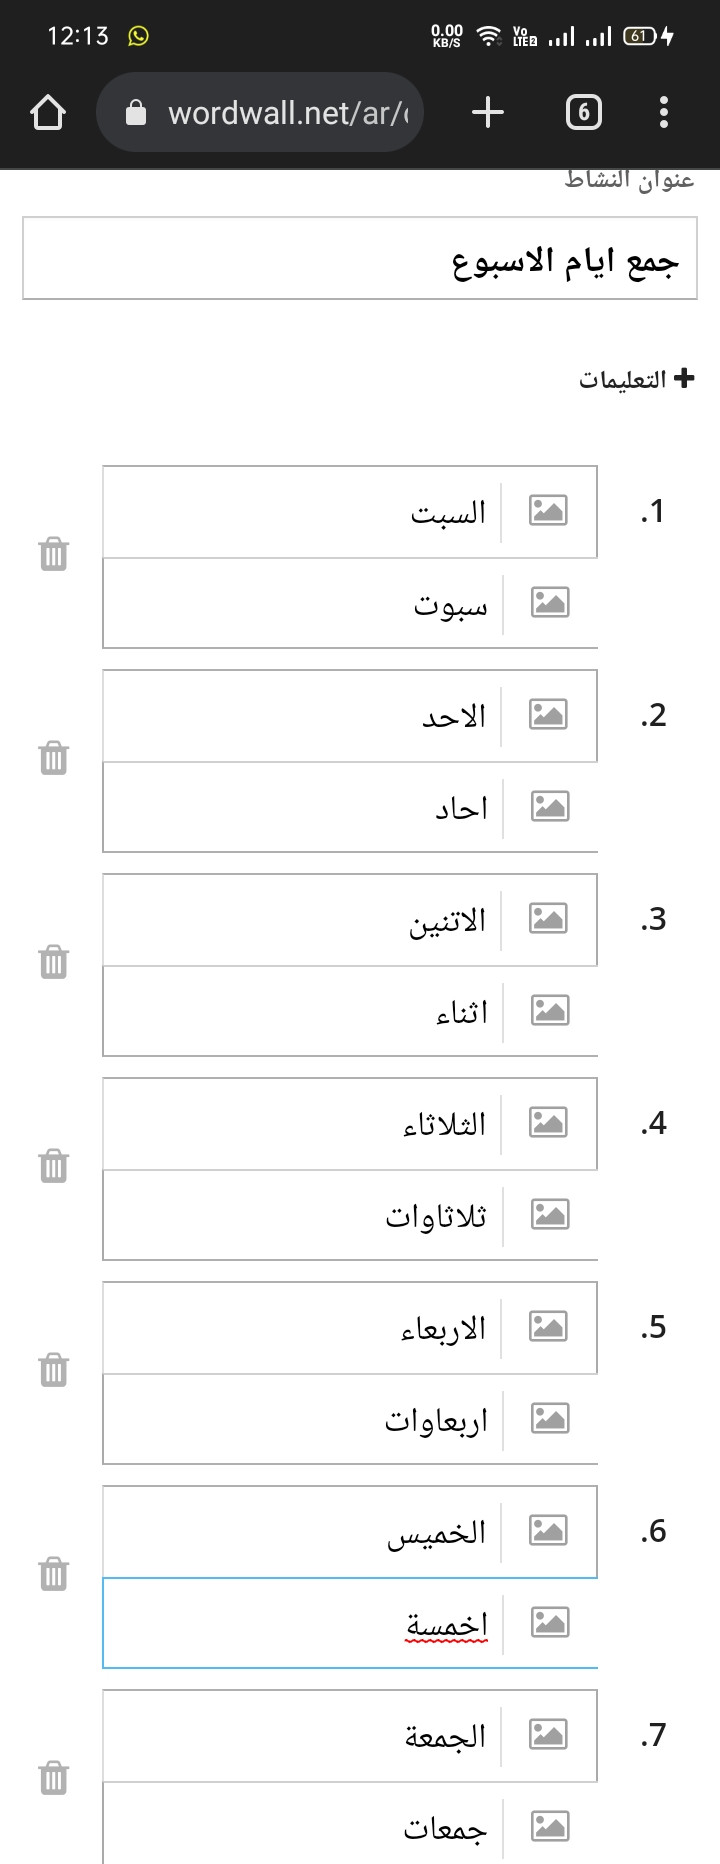Focus the wordwall.net address bar

[260, 112]
